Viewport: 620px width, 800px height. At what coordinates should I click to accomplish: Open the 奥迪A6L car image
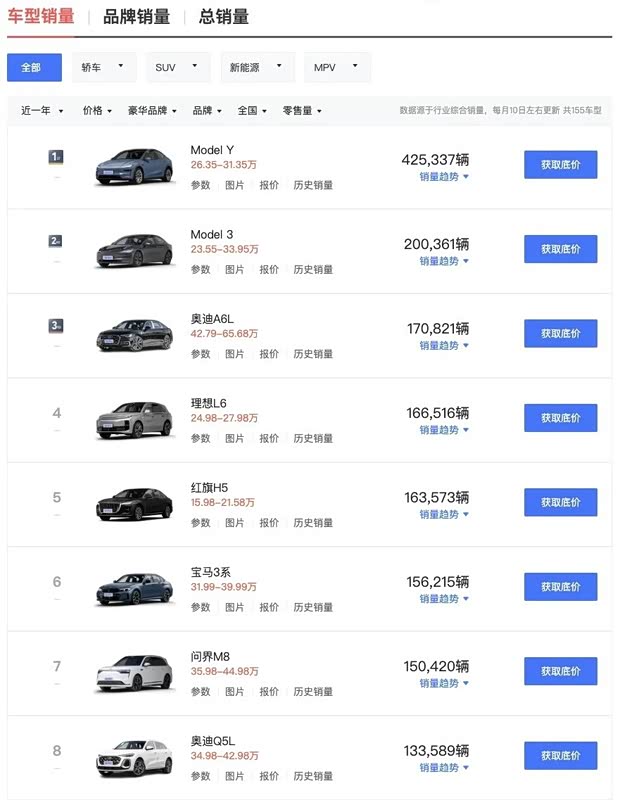134,334
